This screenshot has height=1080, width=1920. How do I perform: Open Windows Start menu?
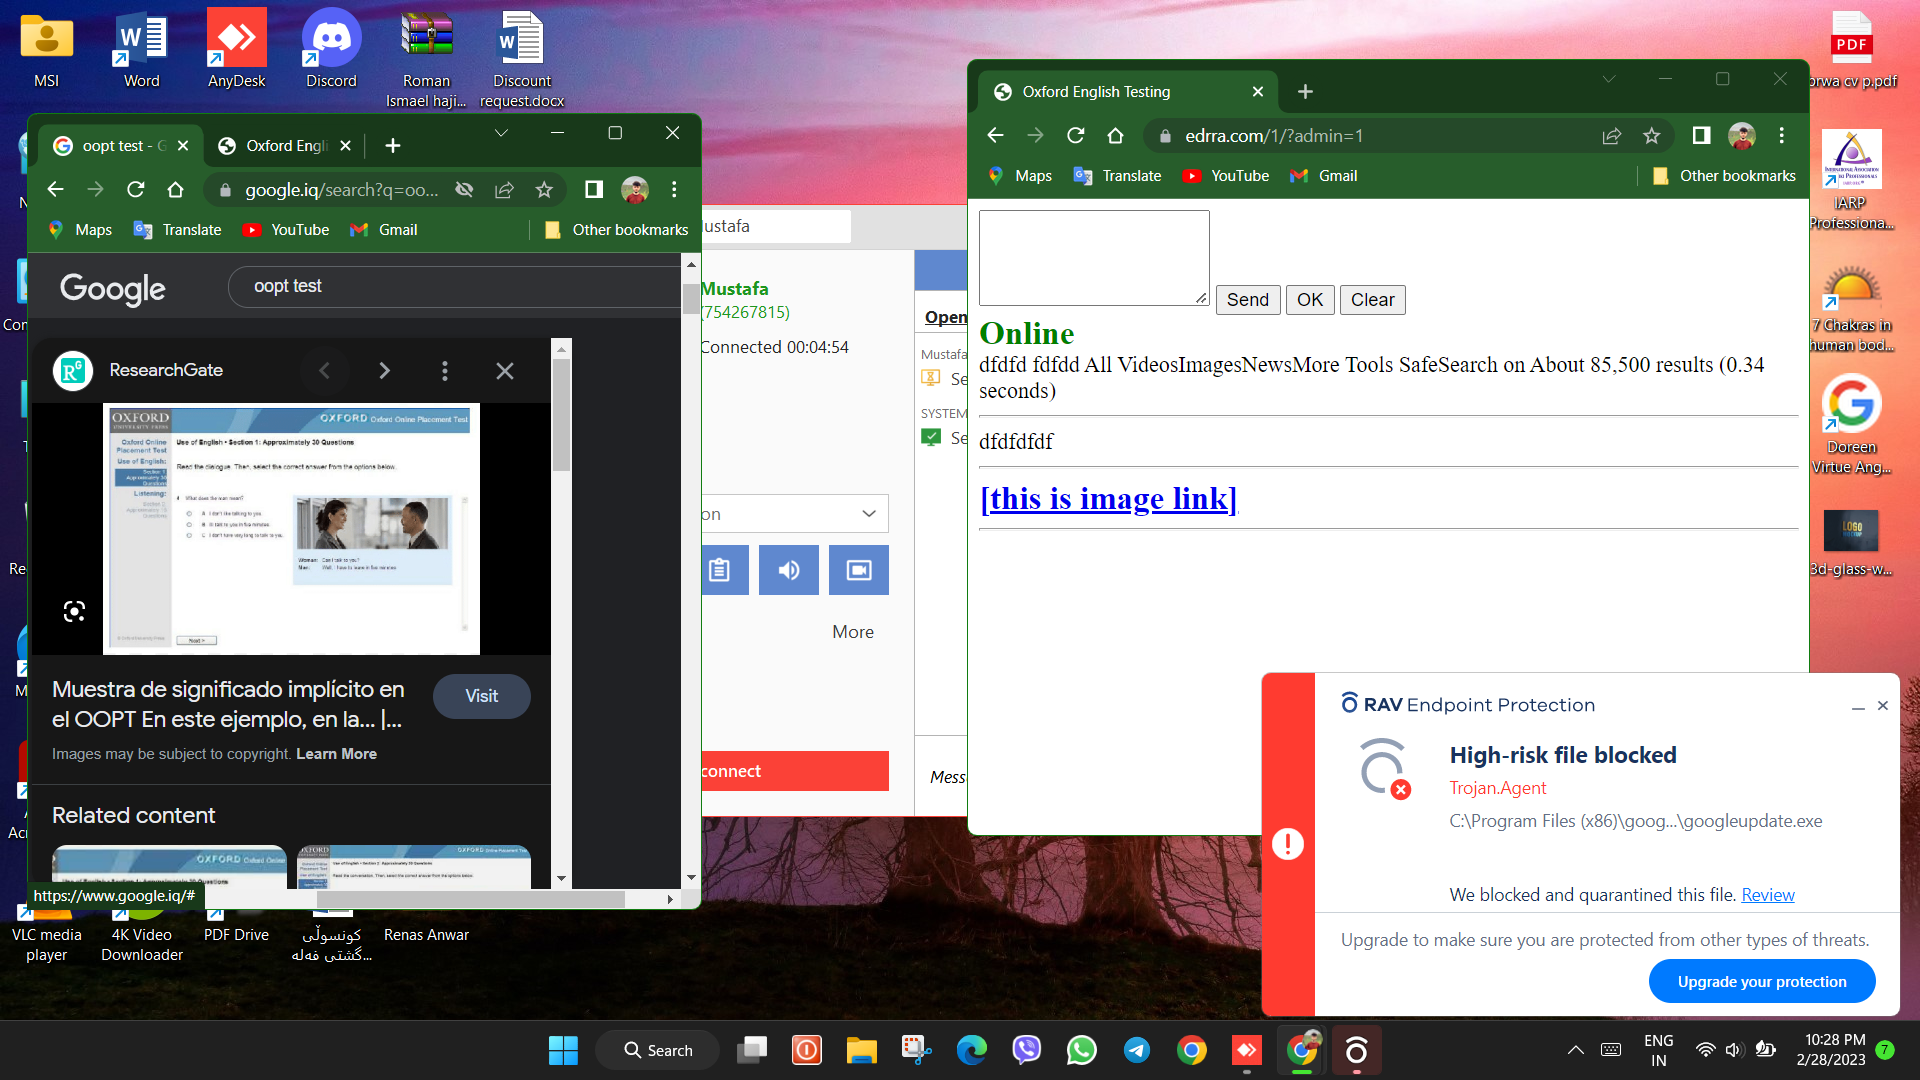(563, 1050)
